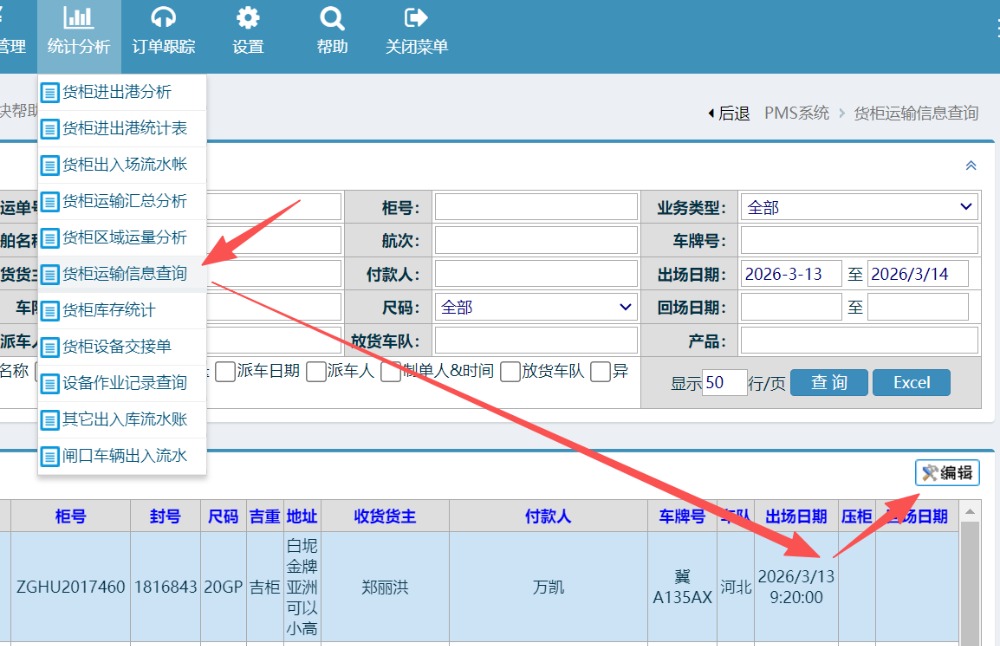Click the 出场日期 start date field
The image size is (1000, 646).
tap(791, 274)
